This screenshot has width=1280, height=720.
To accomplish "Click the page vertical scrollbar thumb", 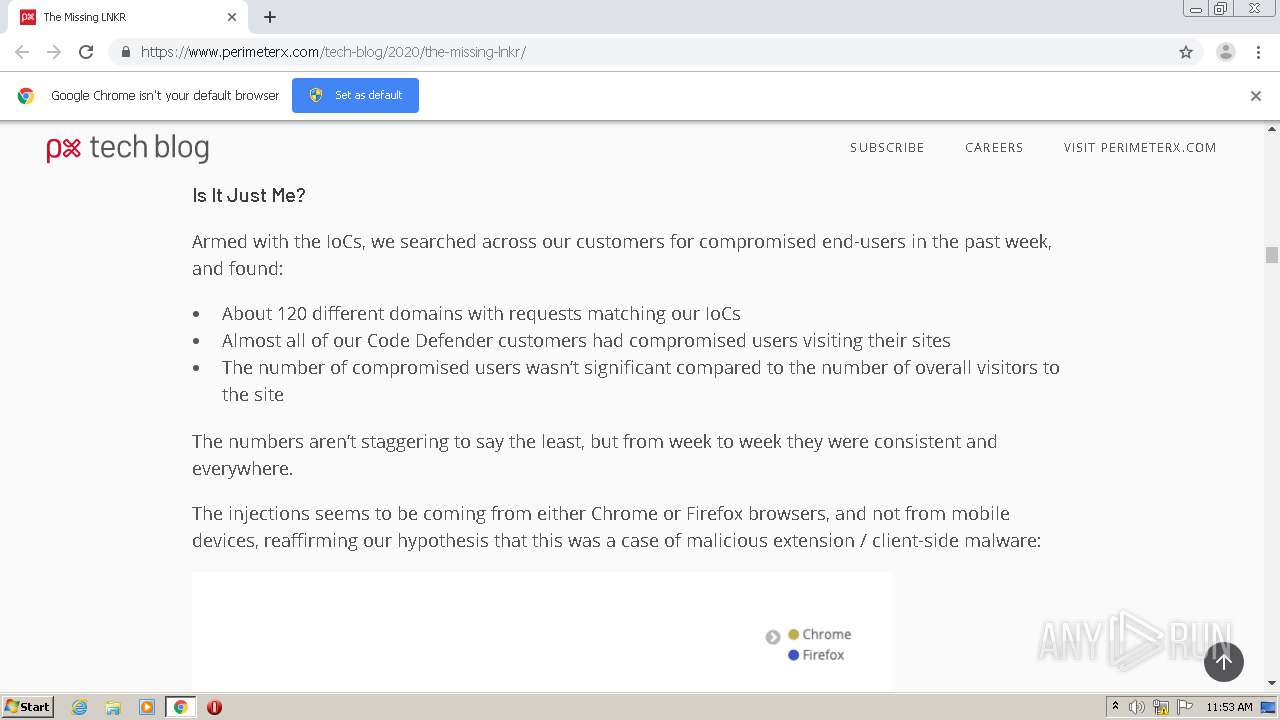I will click(1272, 255).
